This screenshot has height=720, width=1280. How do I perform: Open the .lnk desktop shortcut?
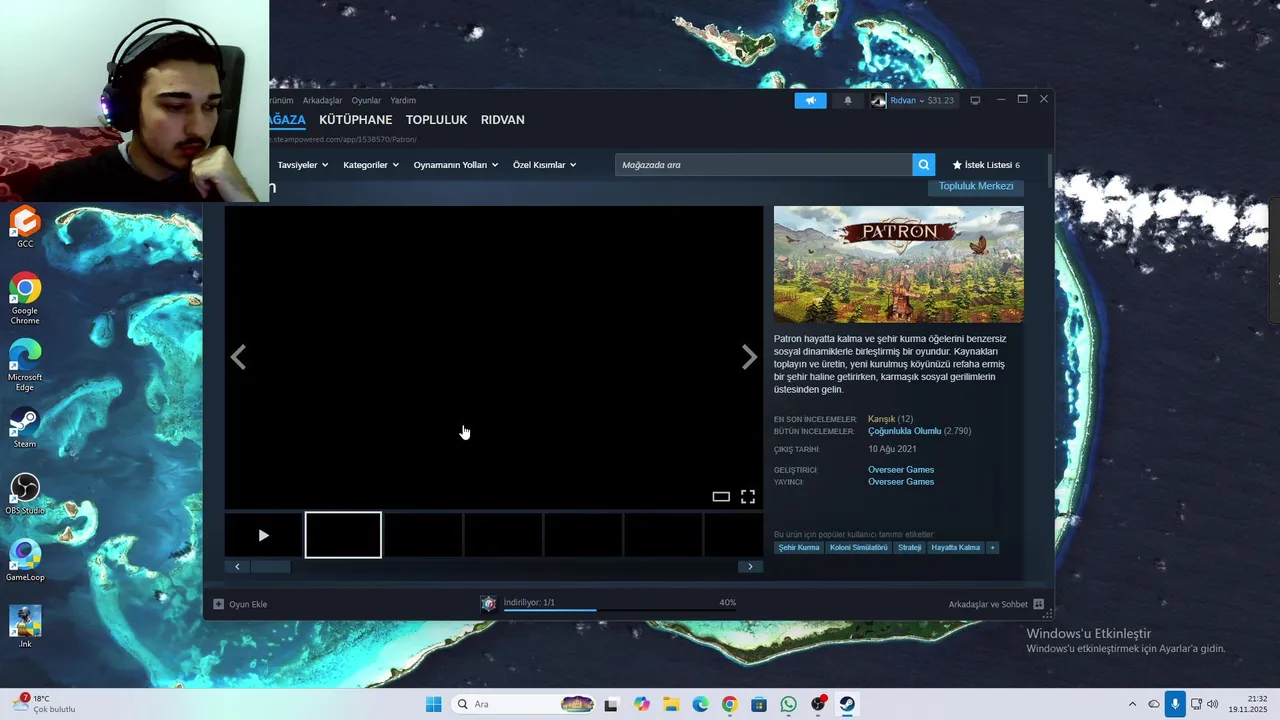tap(25, 627)
